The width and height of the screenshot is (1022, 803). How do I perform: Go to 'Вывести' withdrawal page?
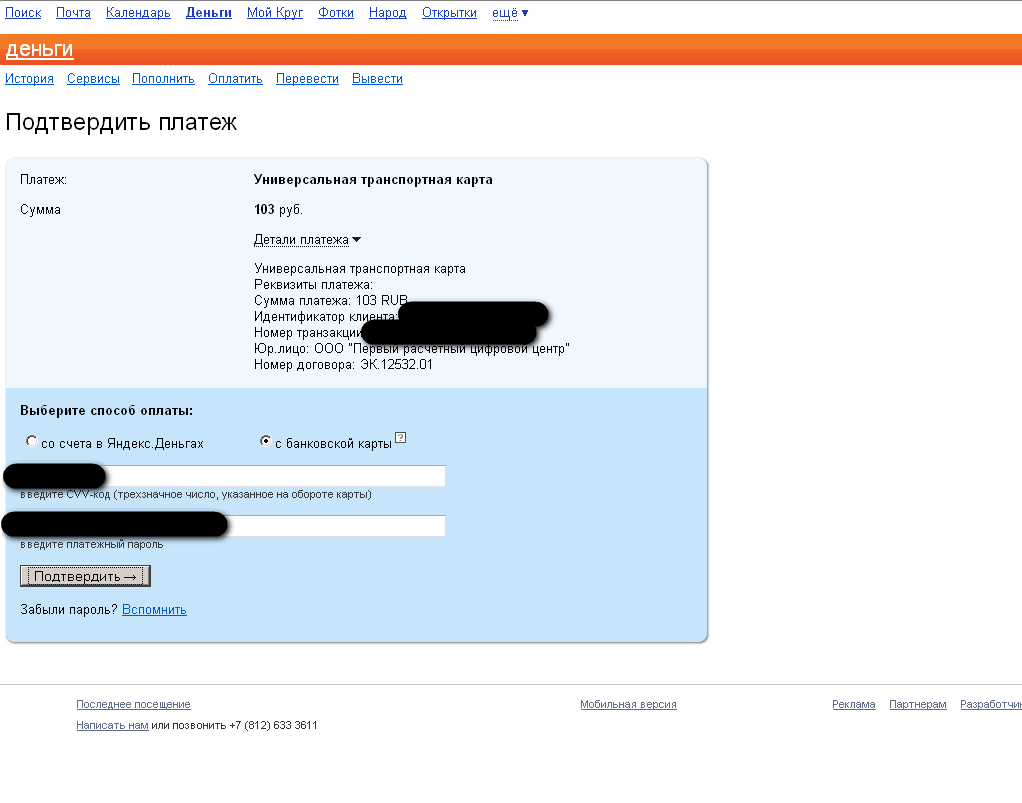377,79
